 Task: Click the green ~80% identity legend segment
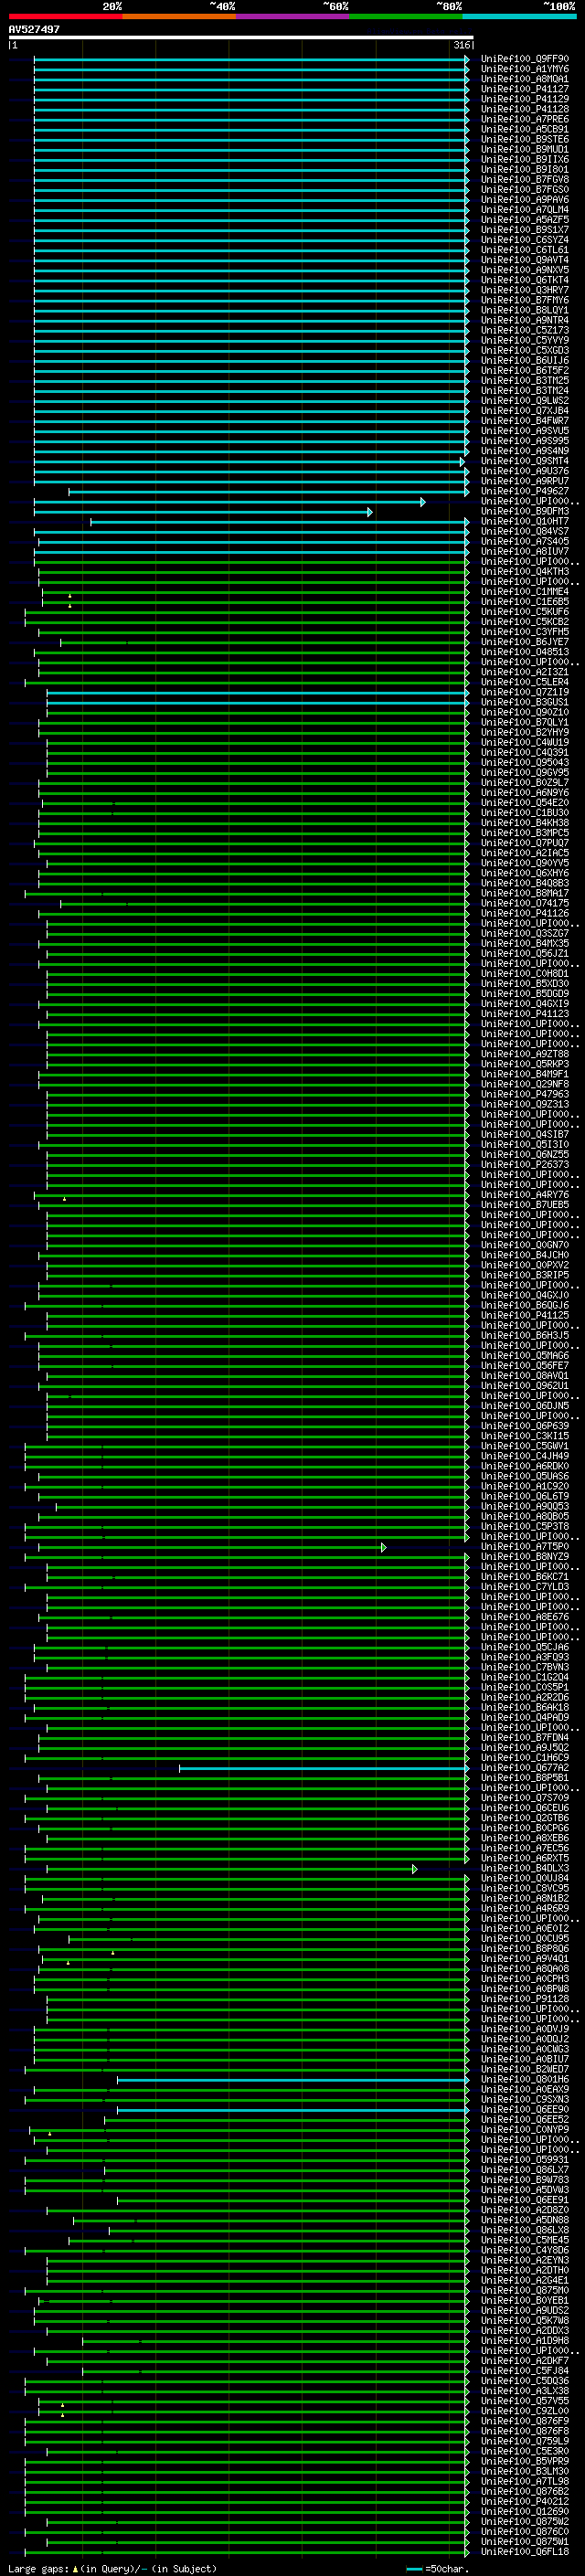[406, 16]
